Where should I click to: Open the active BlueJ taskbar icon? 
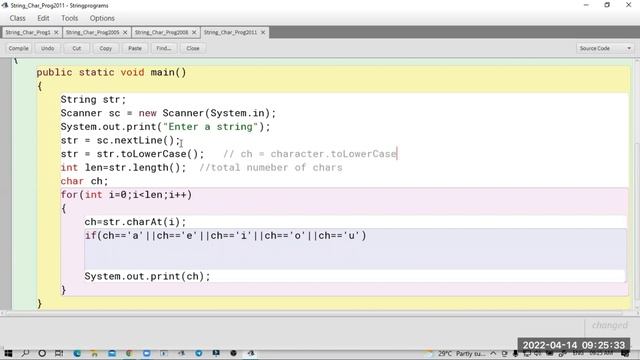click(251, 353)
